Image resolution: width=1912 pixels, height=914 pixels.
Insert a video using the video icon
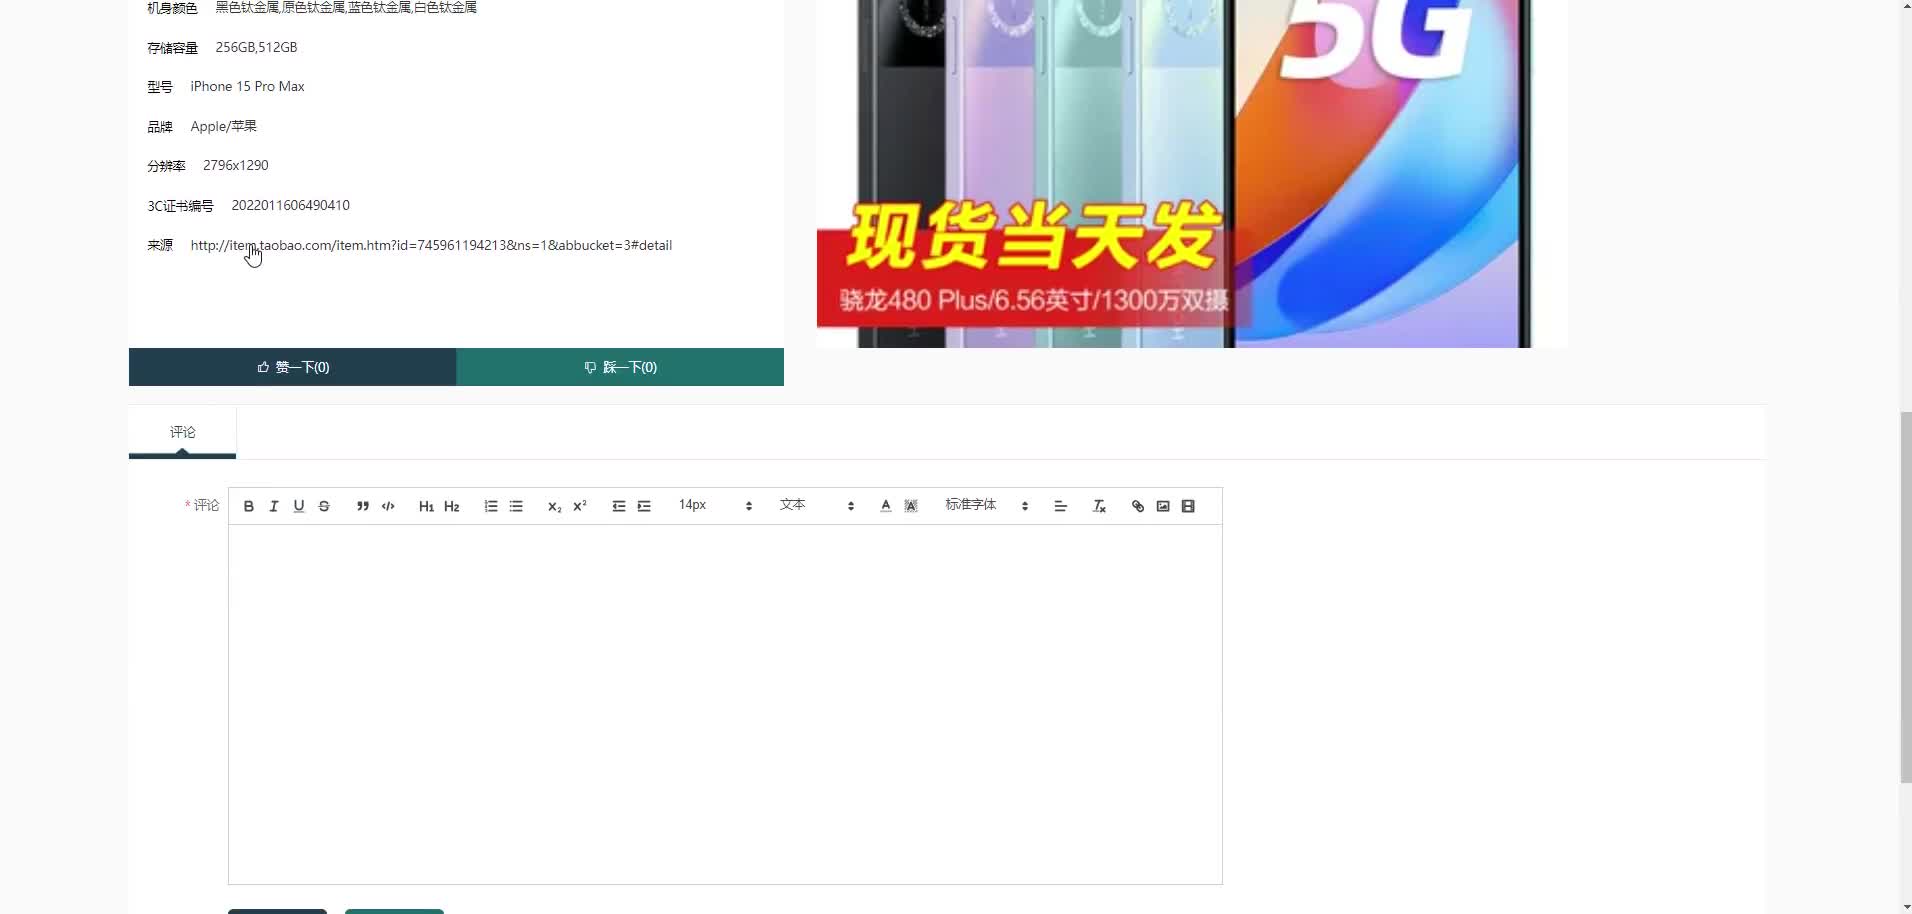click(x=1187, y=505)
